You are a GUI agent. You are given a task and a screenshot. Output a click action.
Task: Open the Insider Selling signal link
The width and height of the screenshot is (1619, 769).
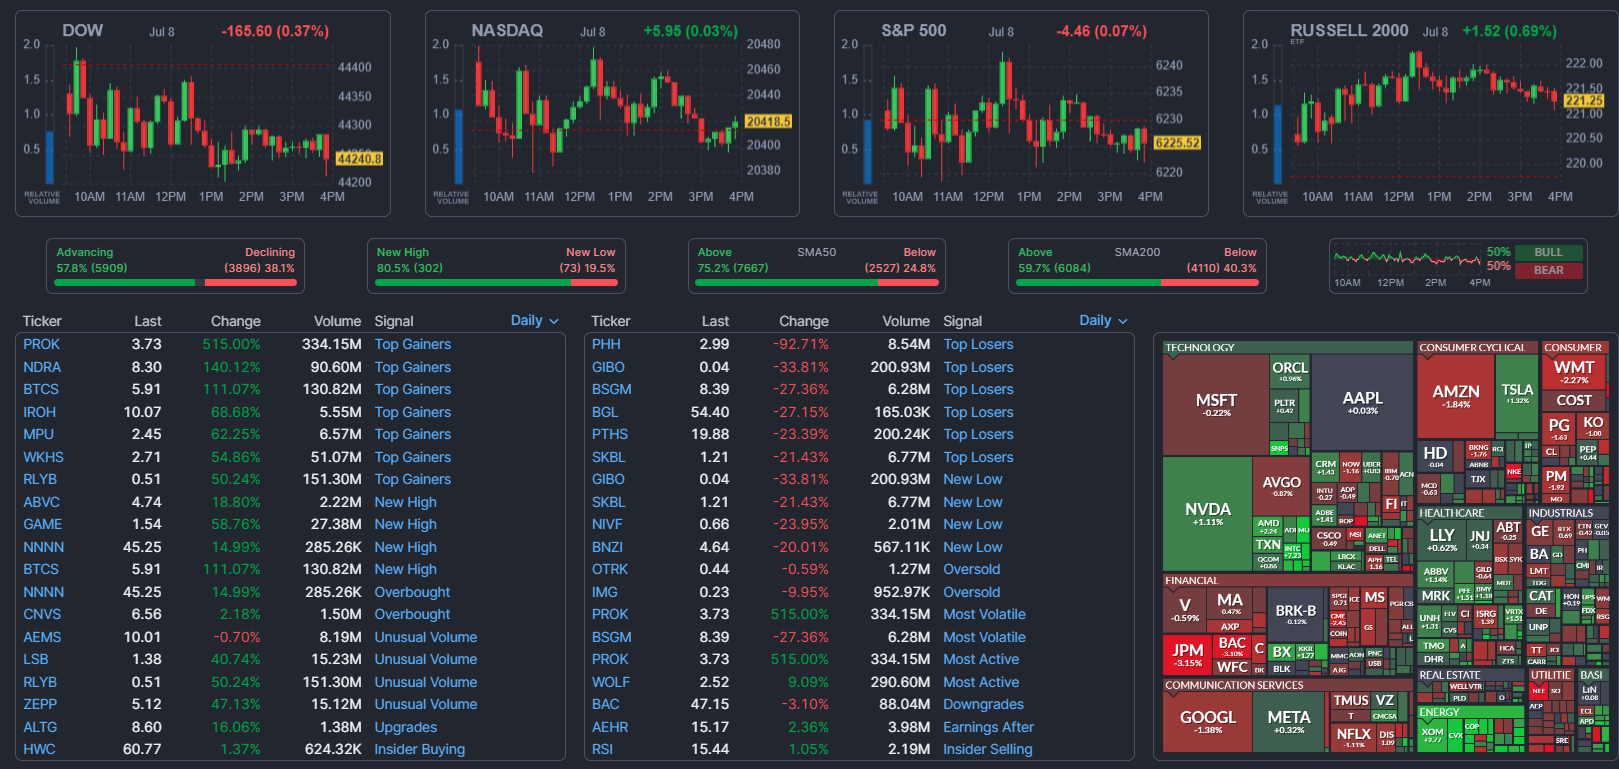(988, 749)
